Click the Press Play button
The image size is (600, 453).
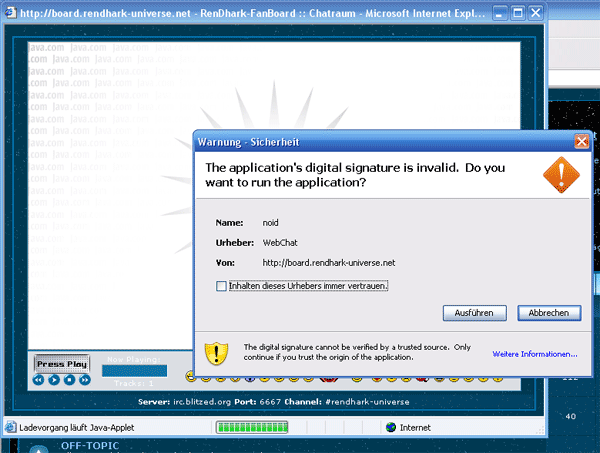[63, 364]
